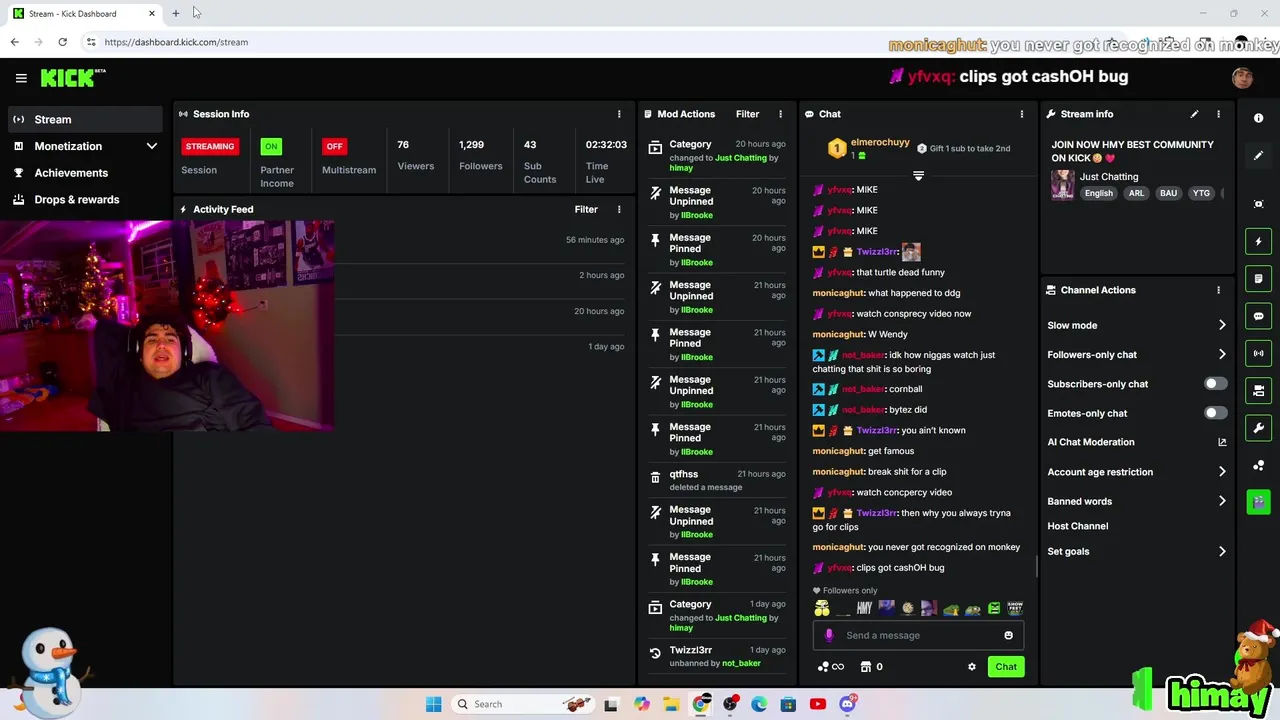Viewport: 1280px width, 720px height.
Task: Open Stream info panel options menu
Action: pyautogui.click(x=1218, y=114)
